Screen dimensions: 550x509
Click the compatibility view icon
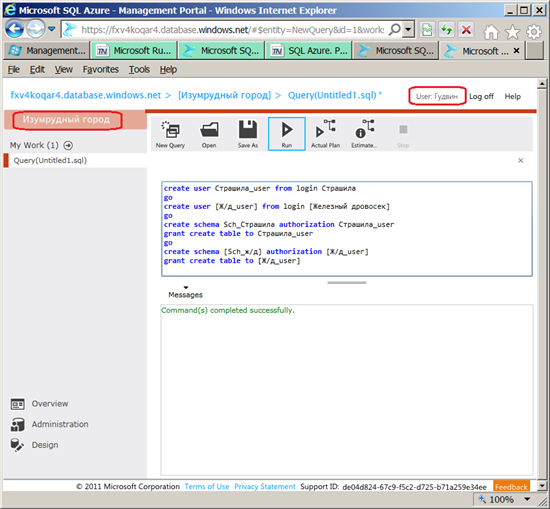tap(427, 30)
